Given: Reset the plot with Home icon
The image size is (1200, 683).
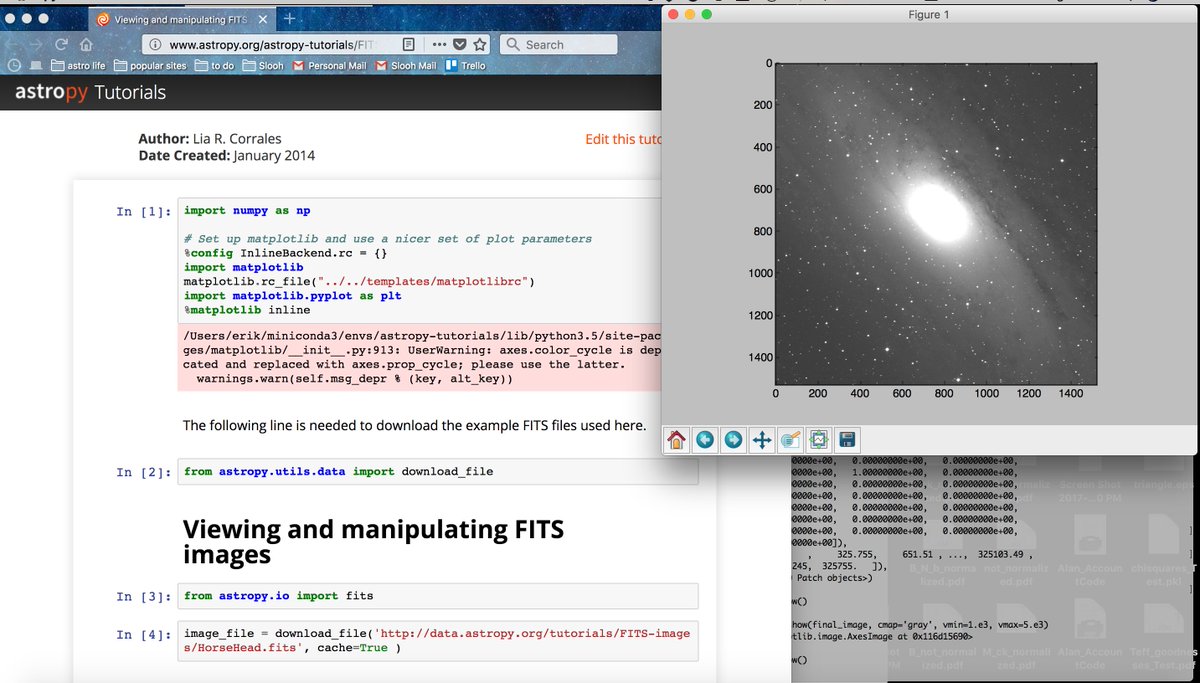Looking at the screenshot, I should click(677, 440).
